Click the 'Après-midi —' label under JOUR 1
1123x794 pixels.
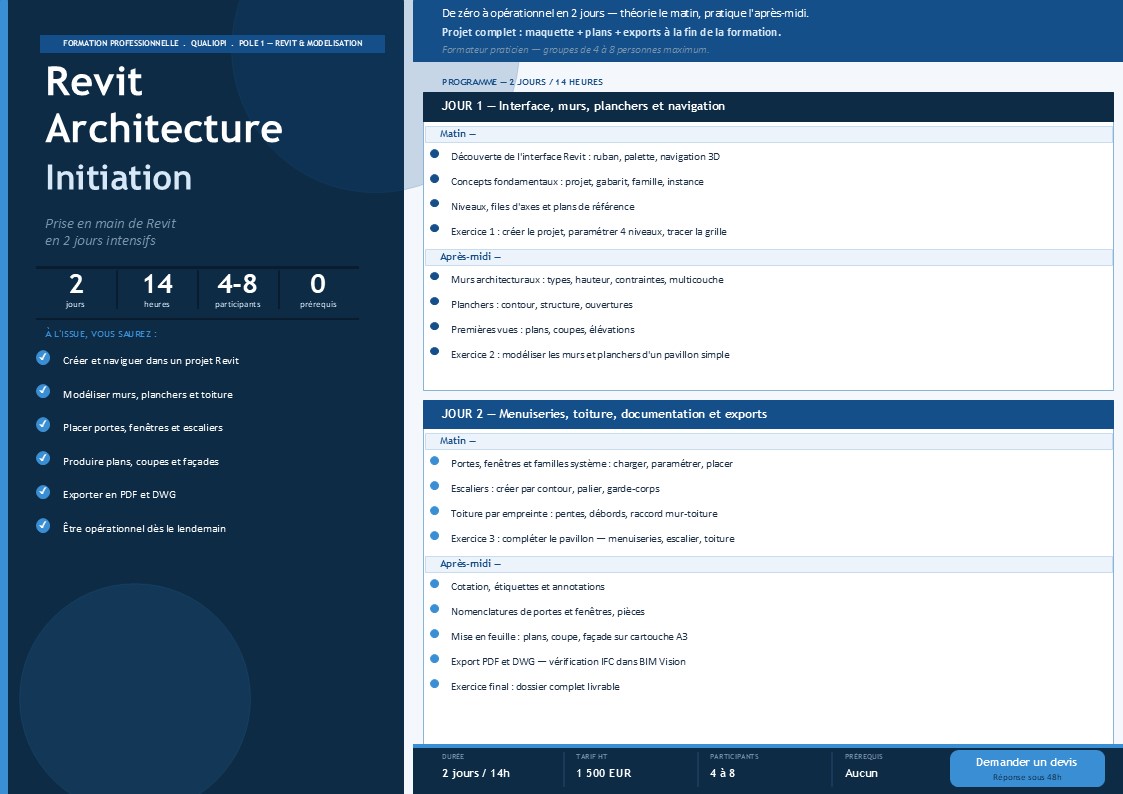(471, 257)
